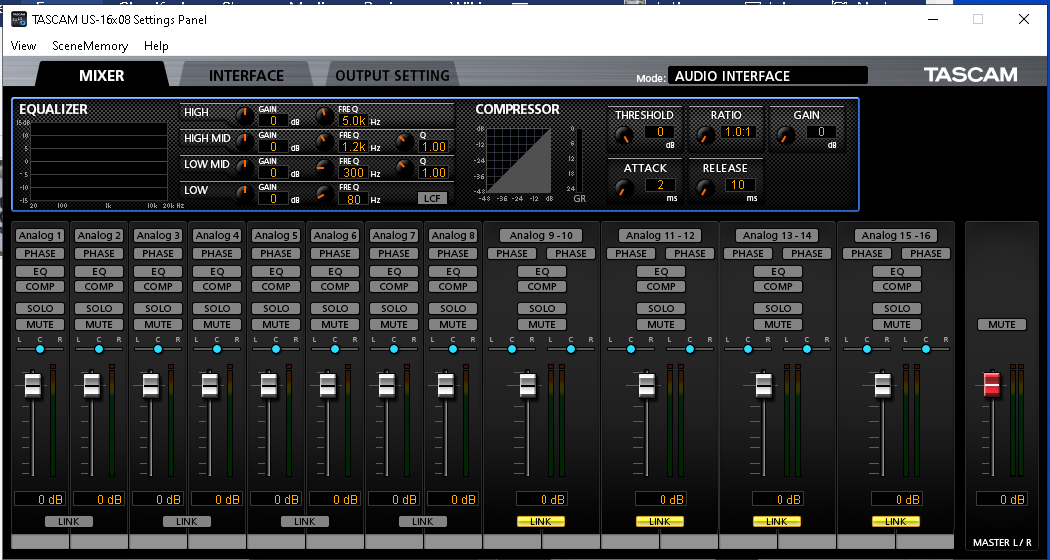Enable COMP on Analog 15 - 16
The image size is (1050, 560).
pos(897,286)
